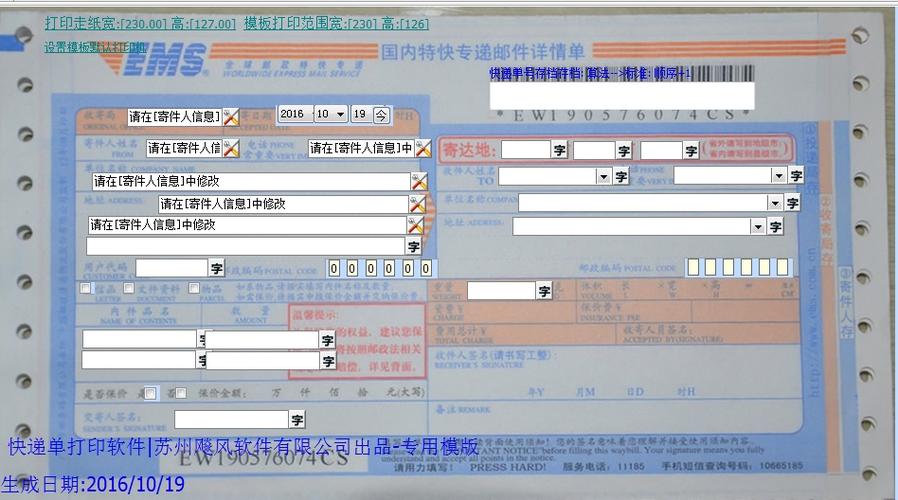898x500 pixels.
Task: Click the customer code 用户代码 input field
Action: coord(171,267)
